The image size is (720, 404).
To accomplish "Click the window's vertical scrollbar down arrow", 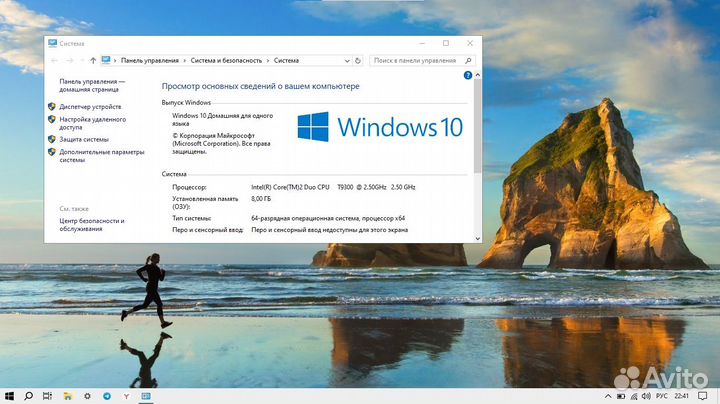I will [x=477, y=237].
